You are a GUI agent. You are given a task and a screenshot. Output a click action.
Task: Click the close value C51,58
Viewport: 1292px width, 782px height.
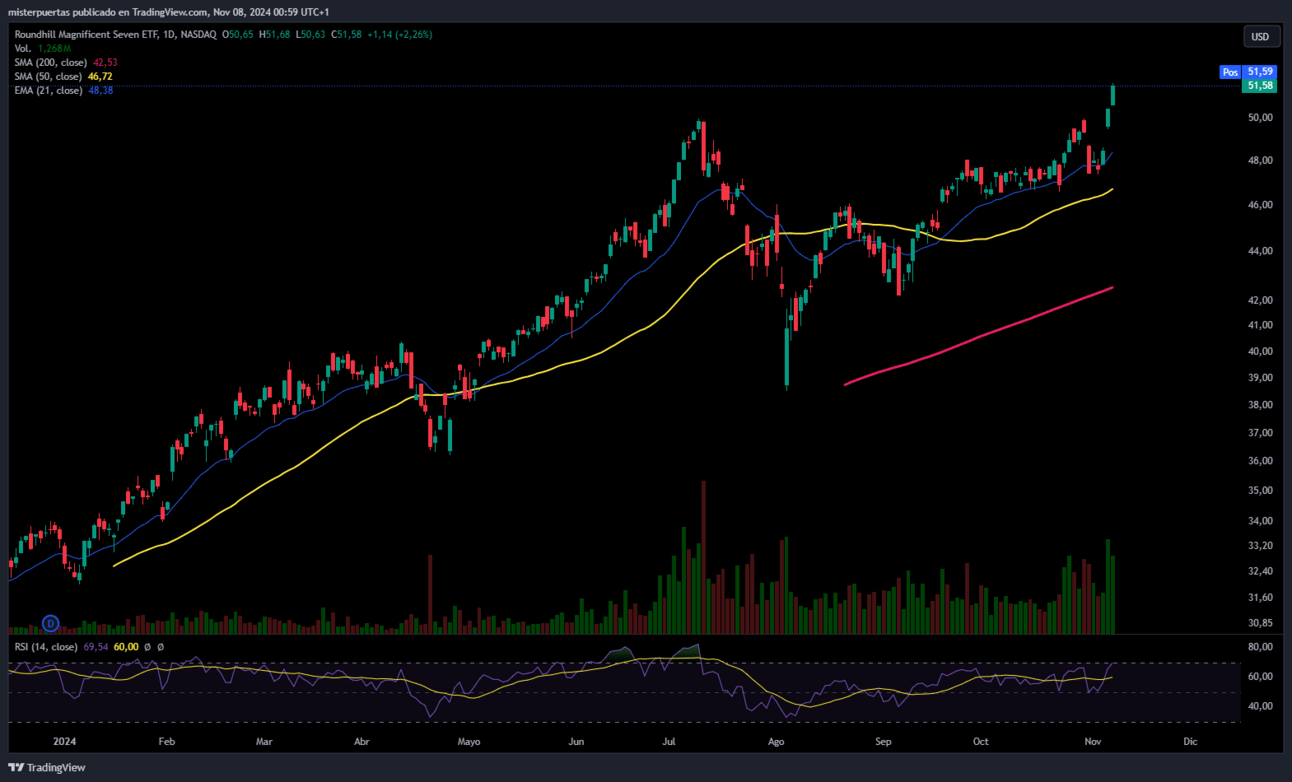click(348, 34)
